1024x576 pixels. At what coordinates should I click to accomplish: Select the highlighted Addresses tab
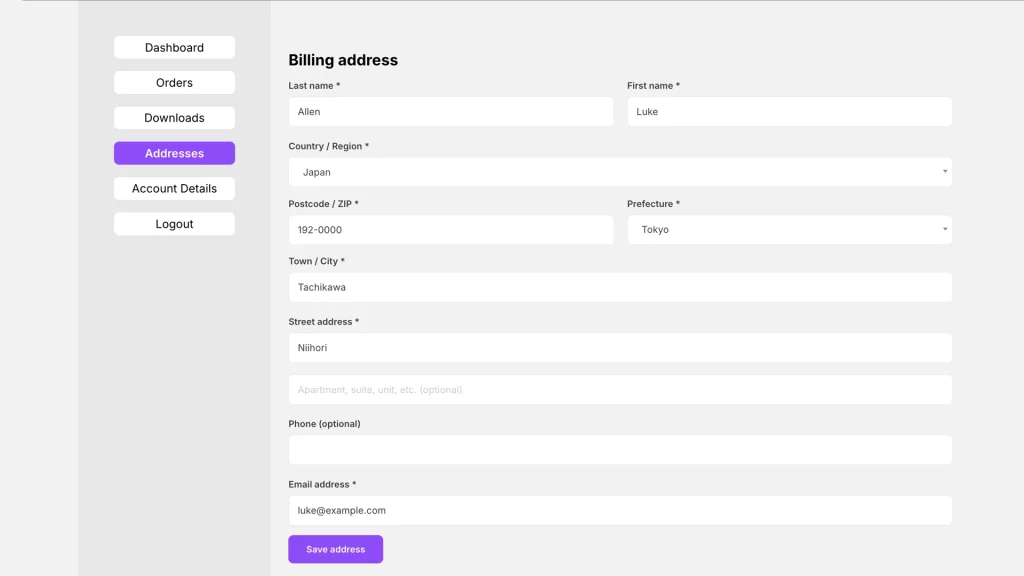tap(174, 153)
